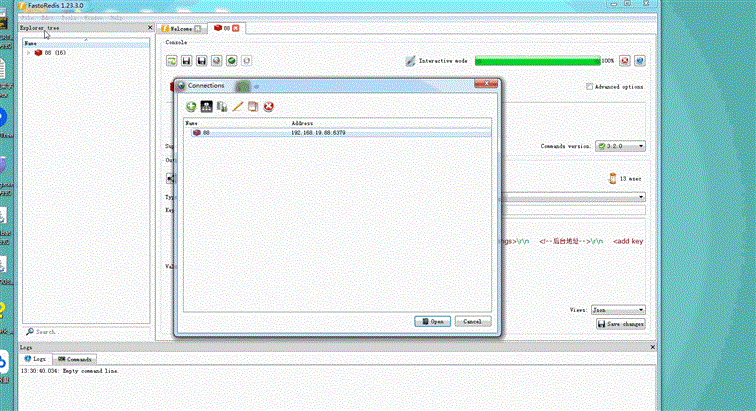Click the 13 msec timer icon
This screenshot has height=411, width=756.
point(612,178)
